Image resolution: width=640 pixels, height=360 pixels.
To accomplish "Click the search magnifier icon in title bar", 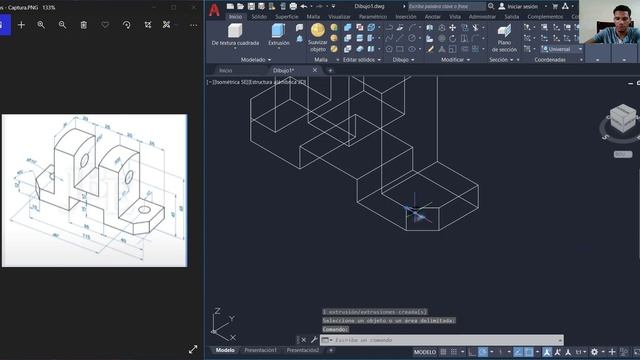I will point(491,6).
